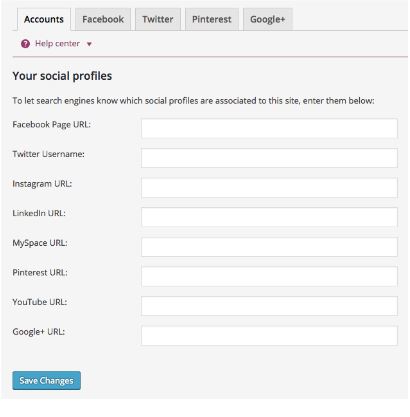This screenshot has height=417, width=410.
Task: Open the Twitter tab
Action: click(158, 19)
